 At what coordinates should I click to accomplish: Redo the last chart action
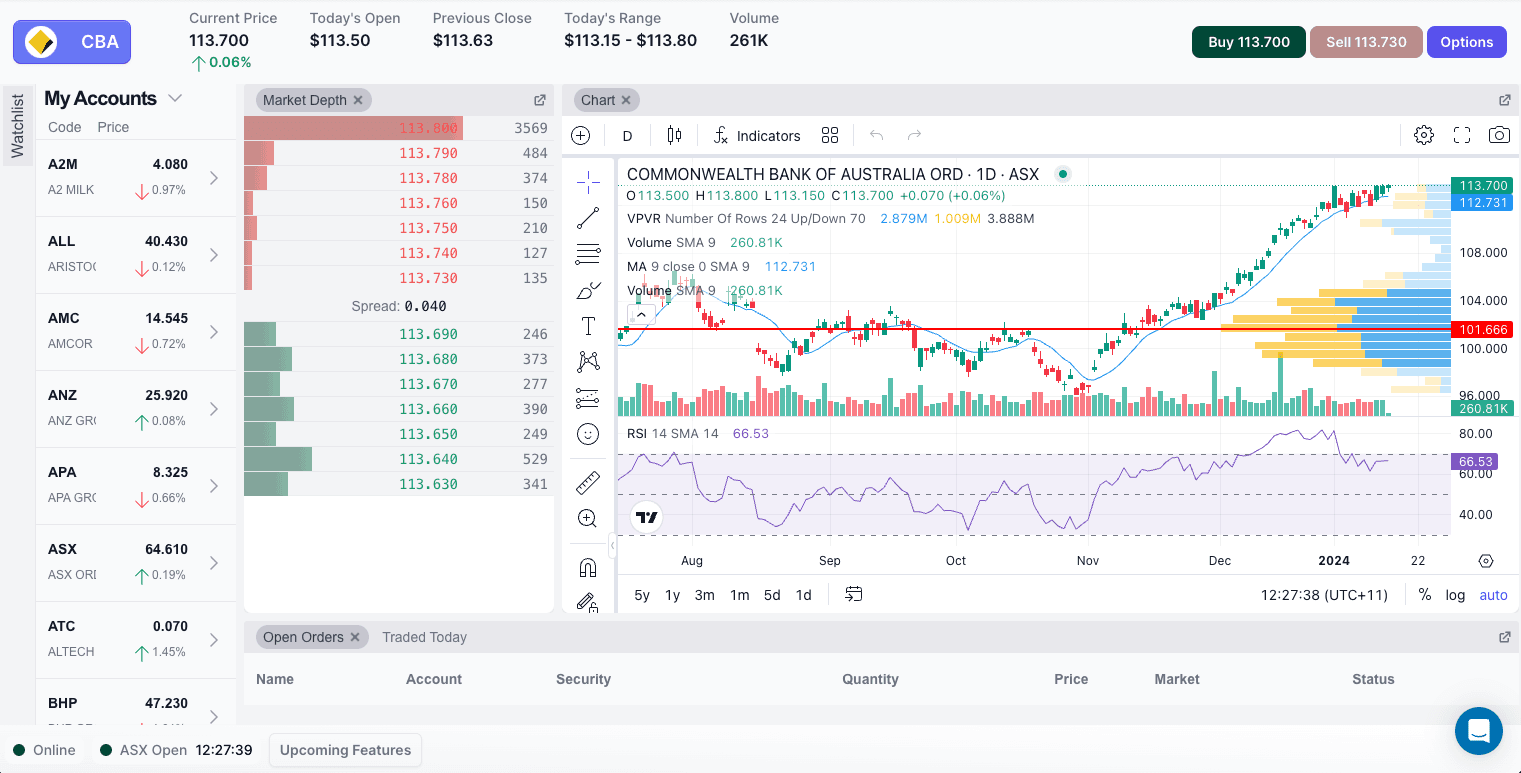pos(914,136)
